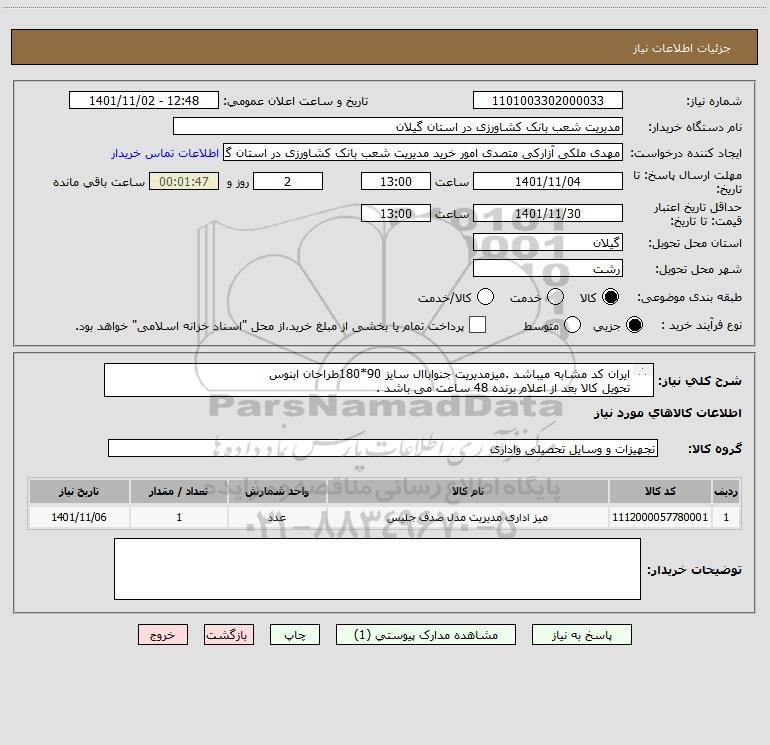
Task: Click the بازگشت back button
Action: [229, 635]
